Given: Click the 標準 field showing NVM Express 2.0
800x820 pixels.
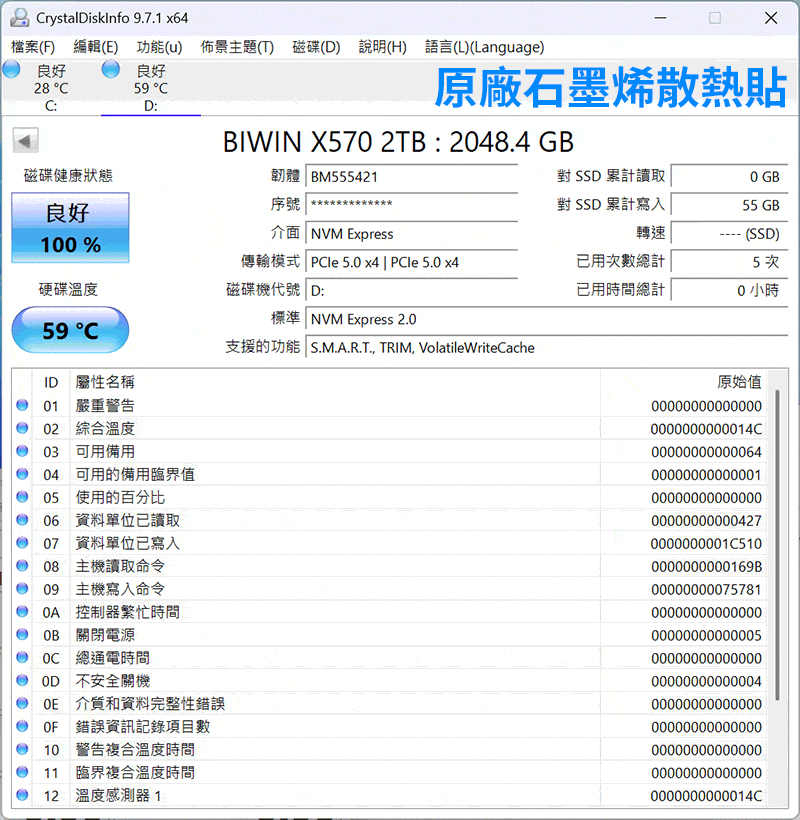Looking at the screenshot, I should pos(547,319).
